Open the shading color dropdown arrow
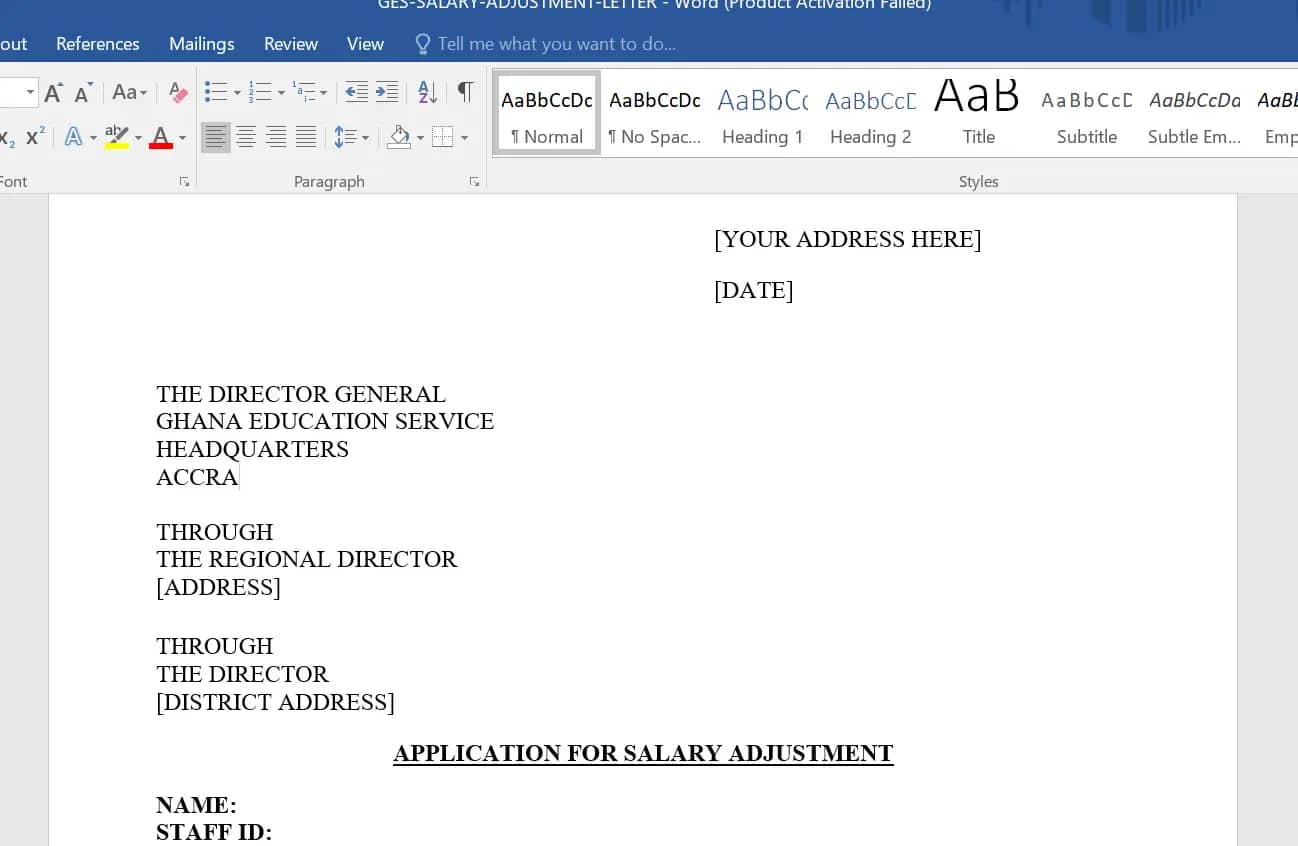The width and height of the screenshot is (1298, 846). coord(420,137)
